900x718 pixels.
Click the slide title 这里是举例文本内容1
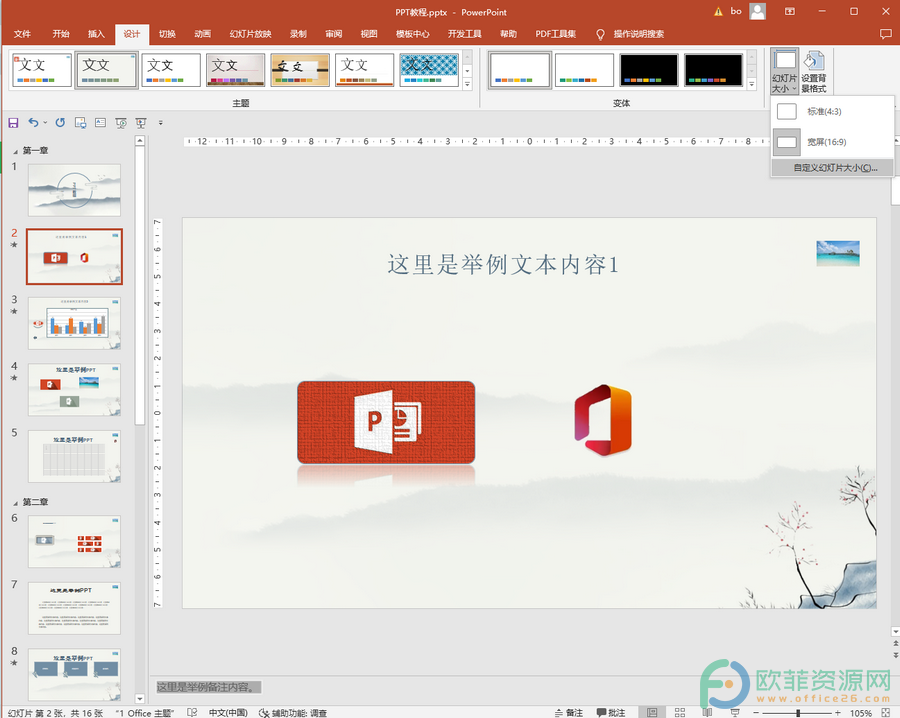[x=503, y=265]
